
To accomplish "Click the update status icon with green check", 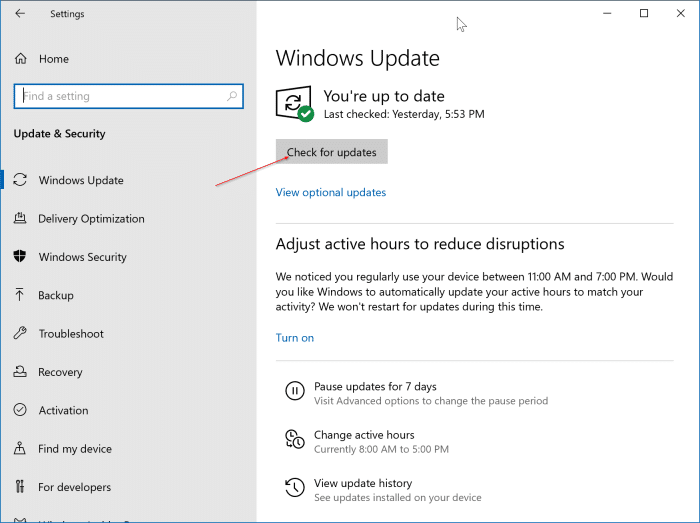I will (295, 104).
